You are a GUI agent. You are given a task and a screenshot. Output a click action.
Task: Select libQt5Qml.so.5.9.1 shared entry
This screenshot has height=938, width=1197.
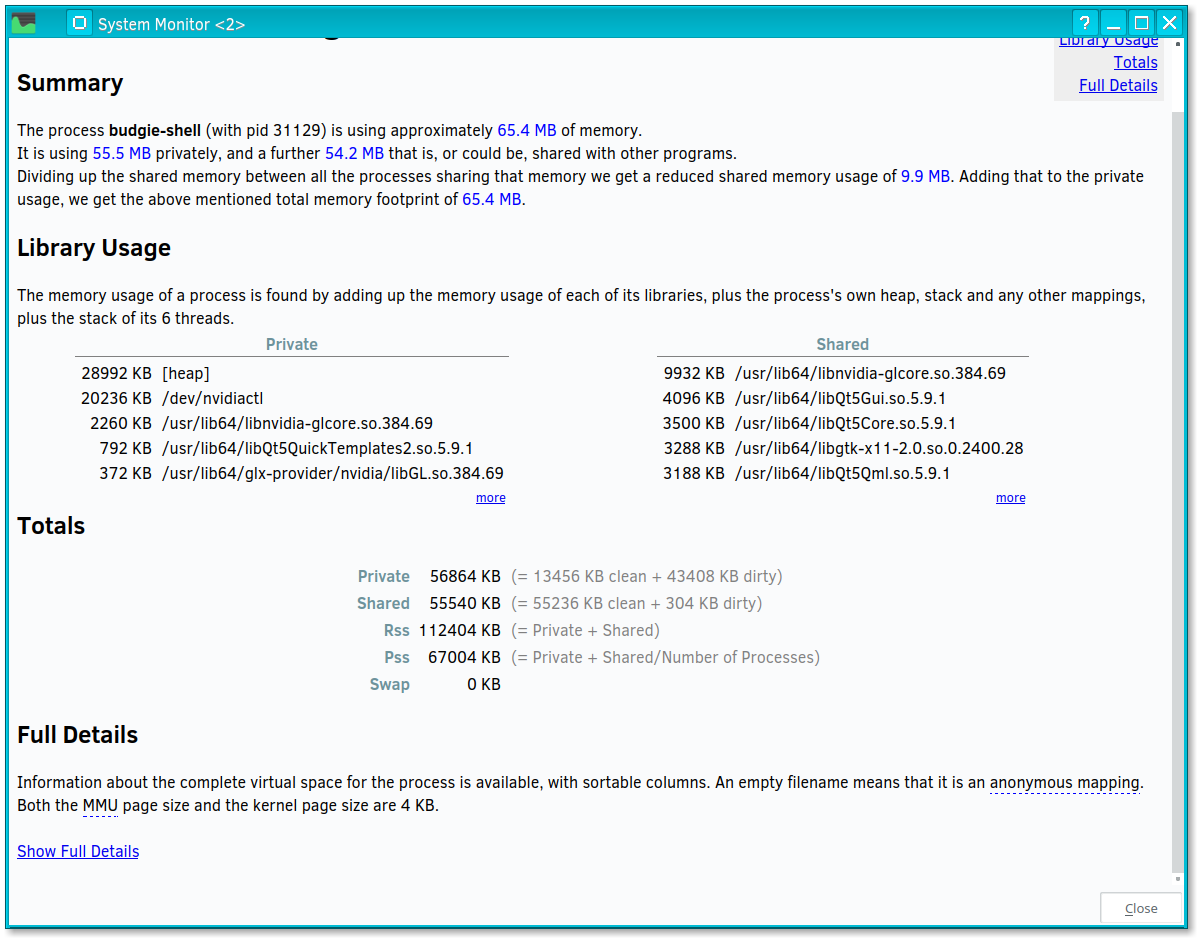point(843,473)
